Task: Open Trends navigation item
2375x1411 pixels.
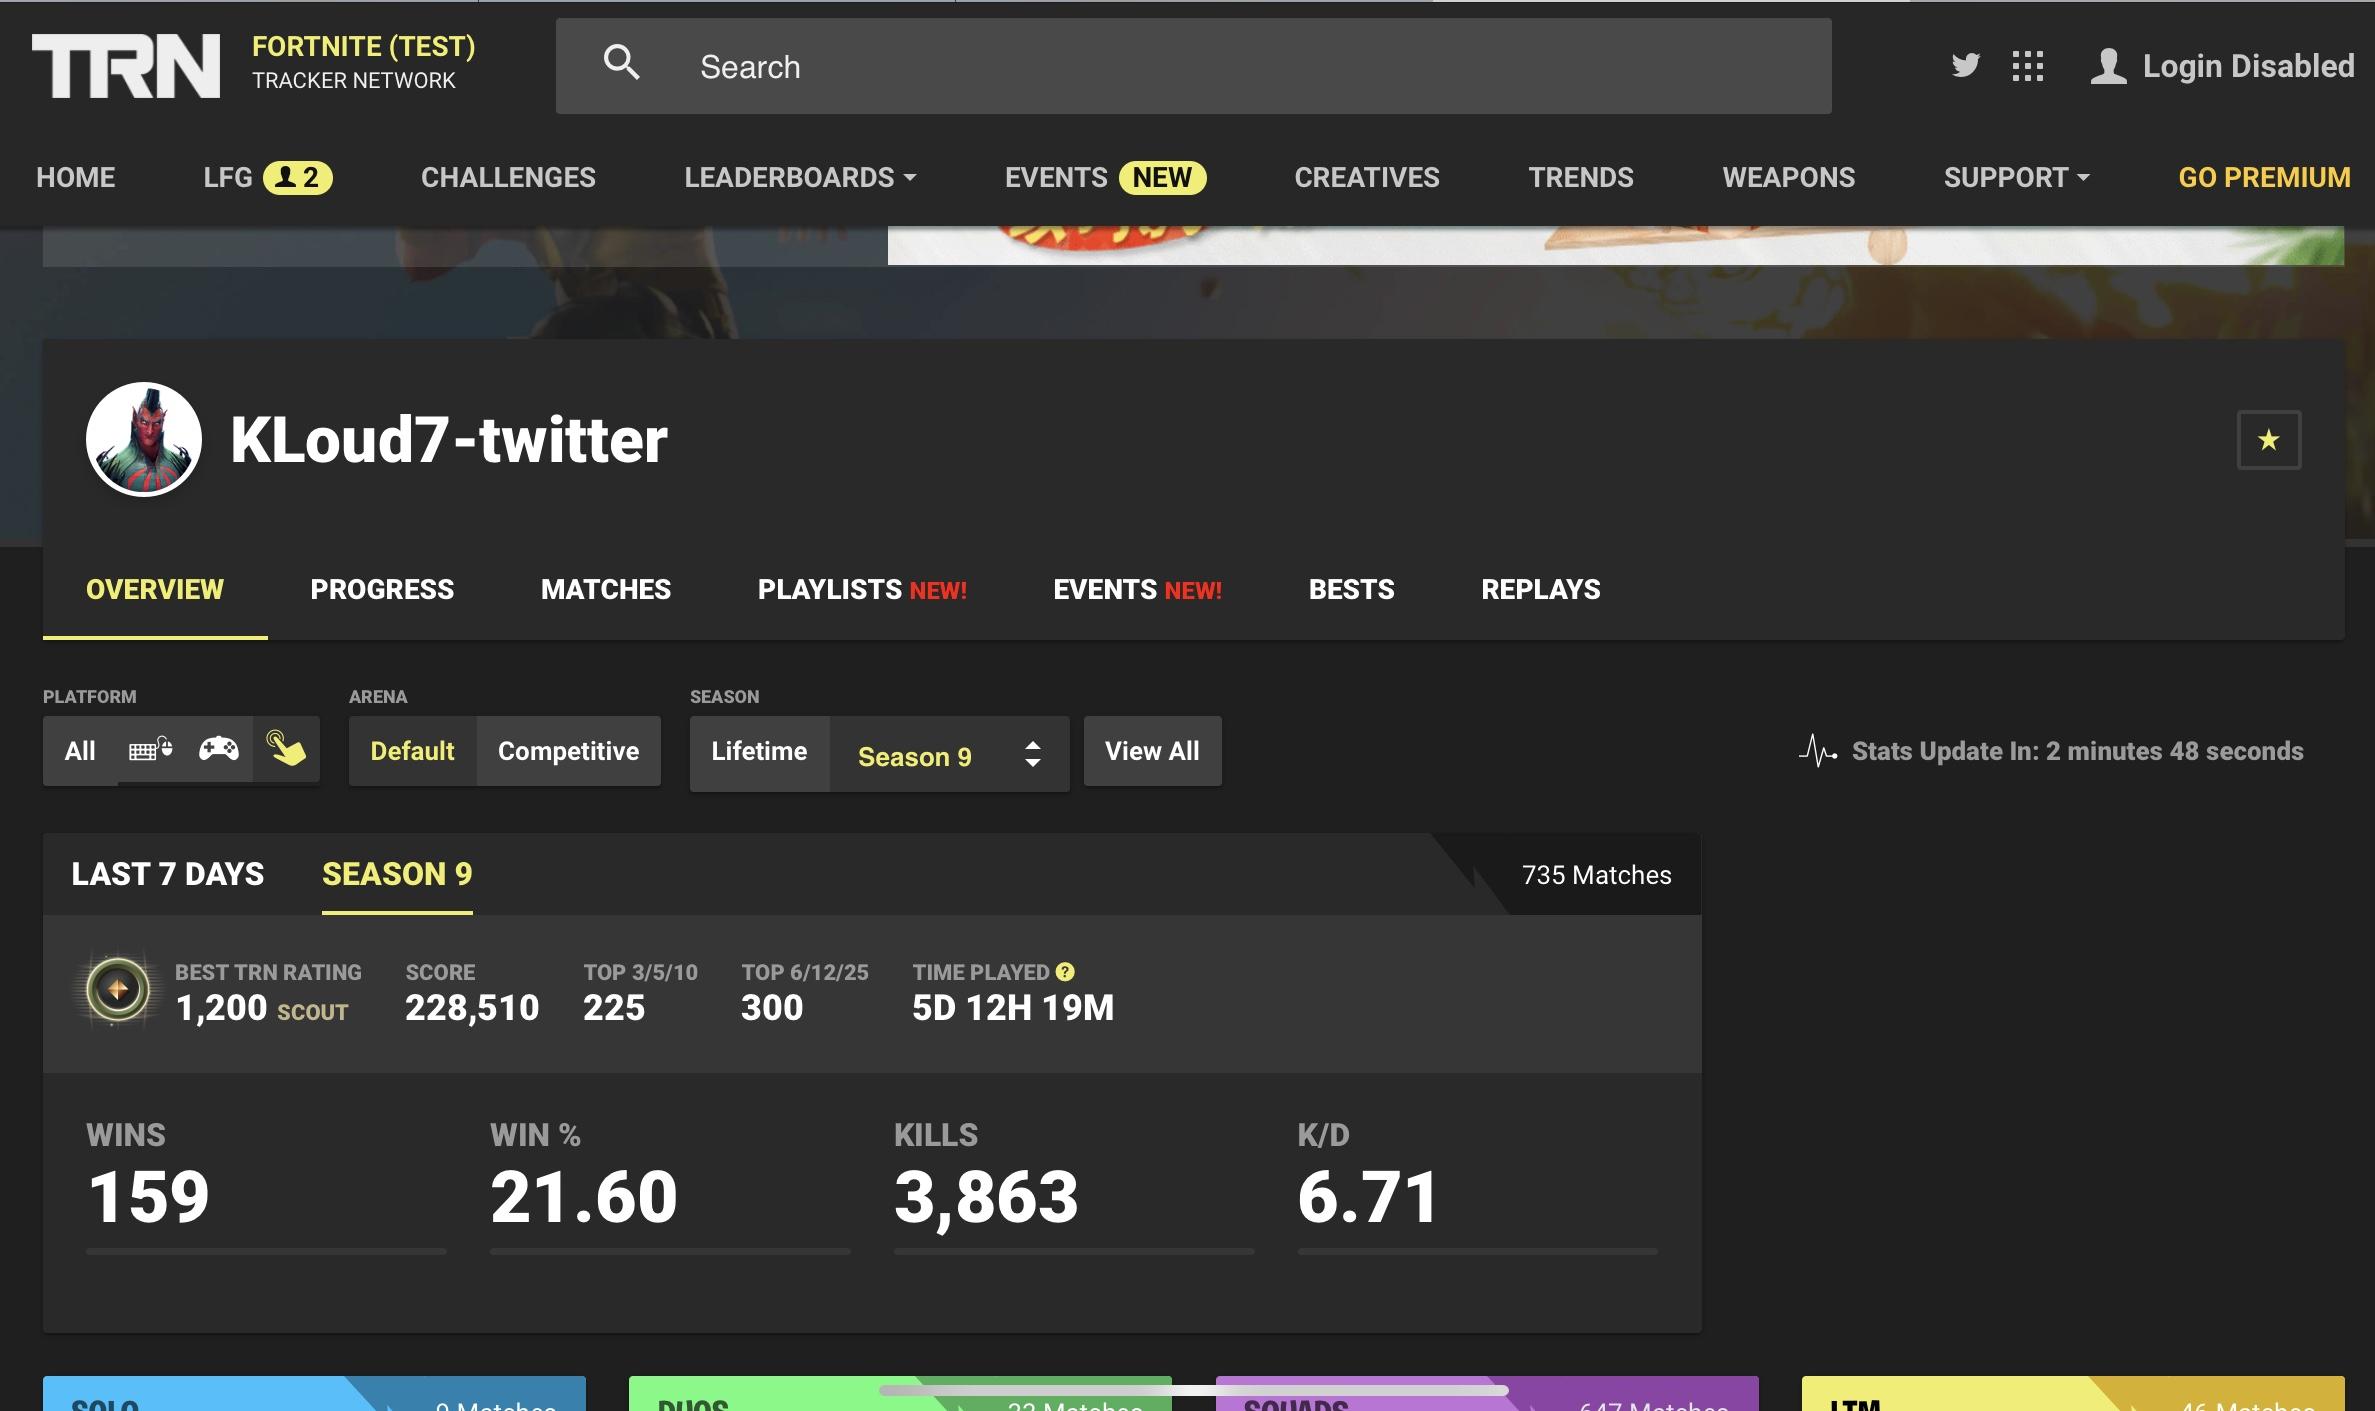Action: pyautogui.click(x=1581, y=177)
